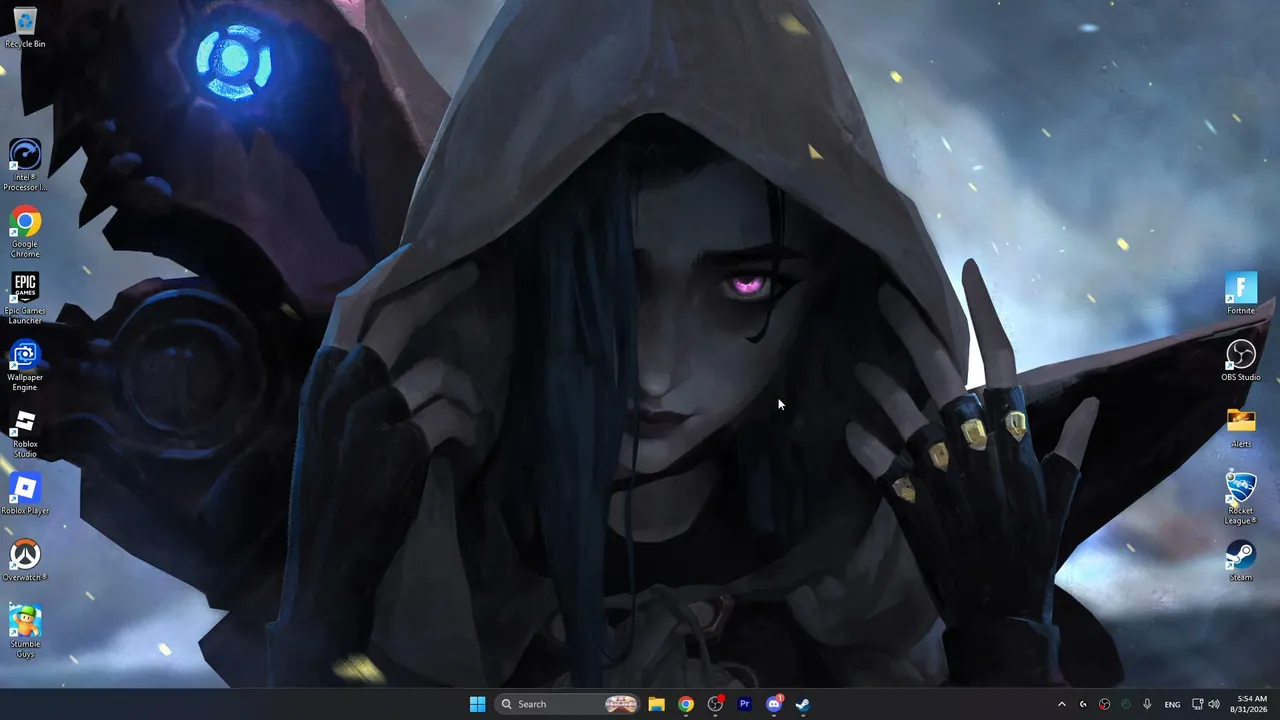The width and height of the screenshot is (1280, 720).
Task: Select the Google Chrome desktop shortcut
Action: tap(25, 232)
